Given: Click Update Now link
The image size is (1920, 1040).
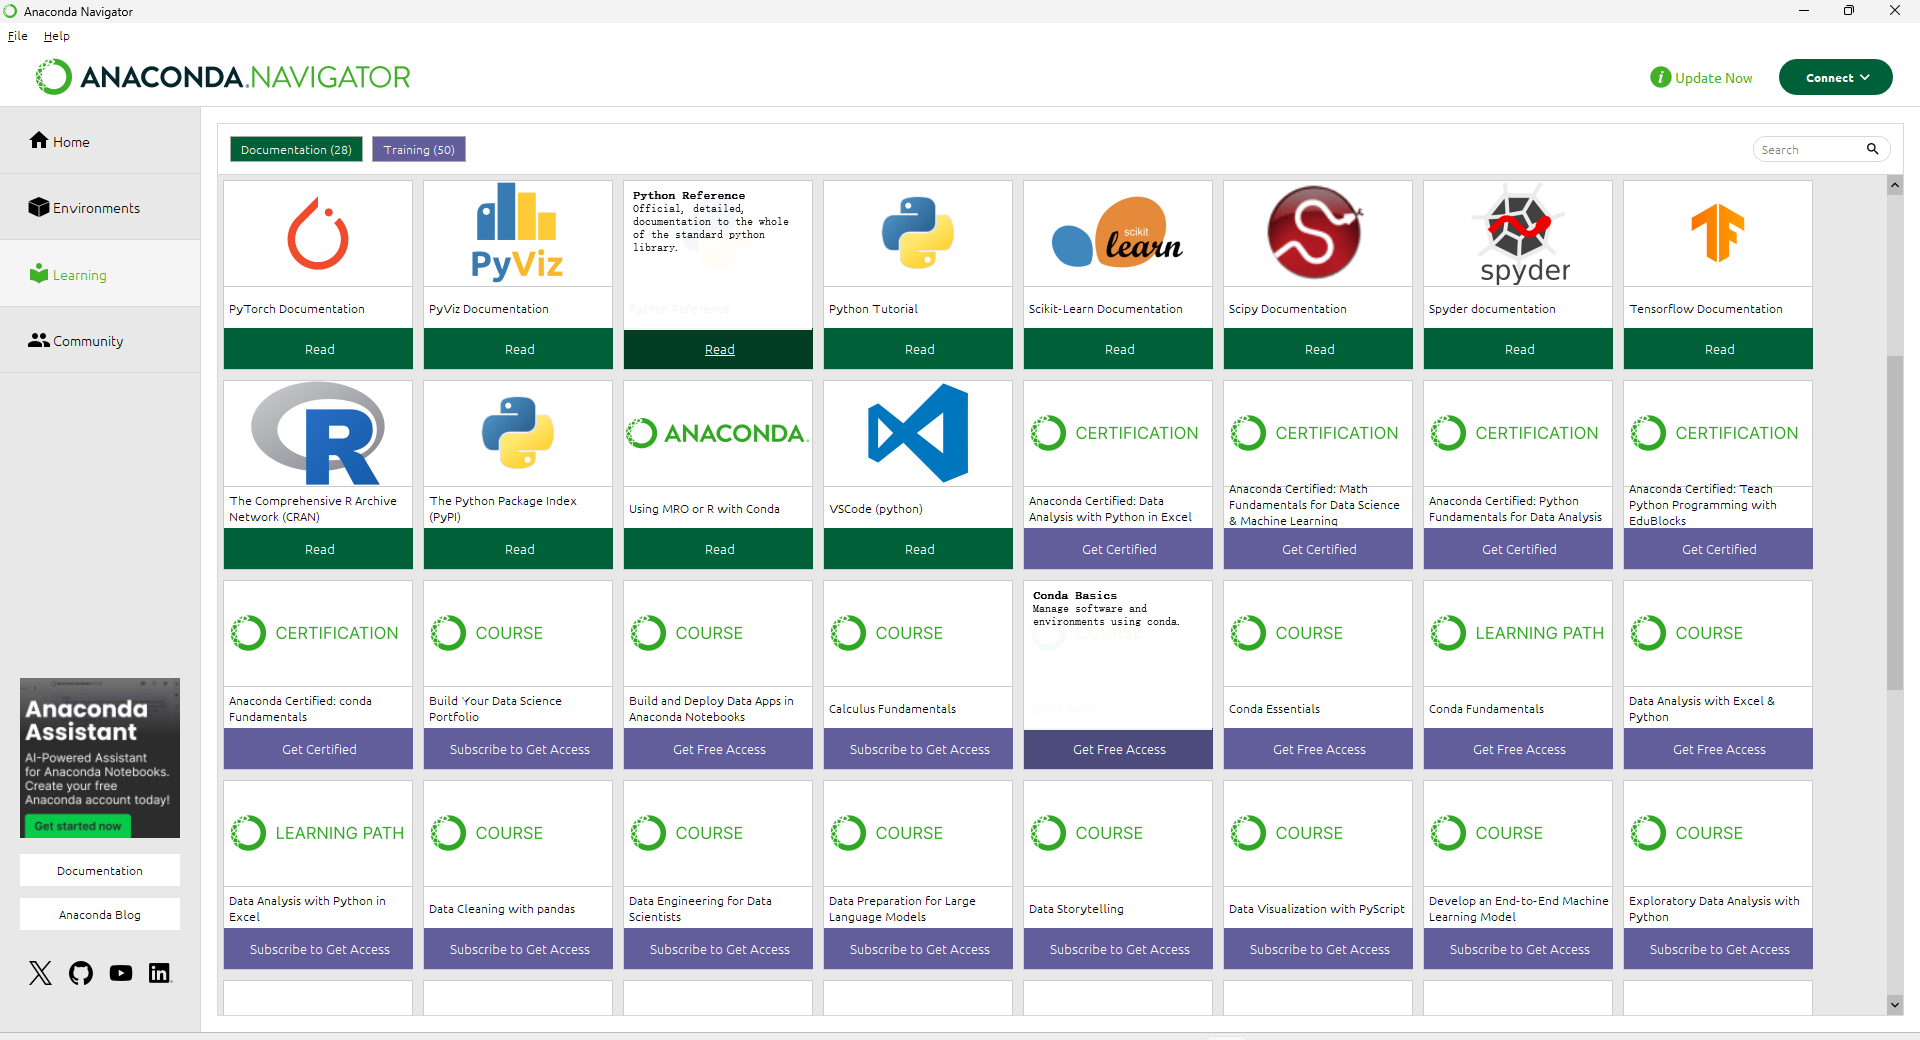Looking at the screenshot, I should tap(1713, 78).
